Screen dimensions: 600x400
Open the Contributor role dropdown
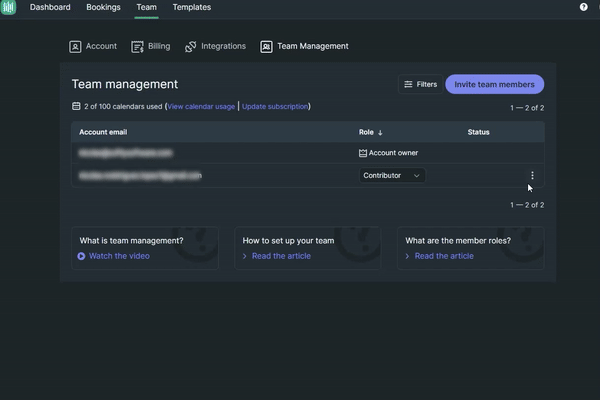point(392,175)
